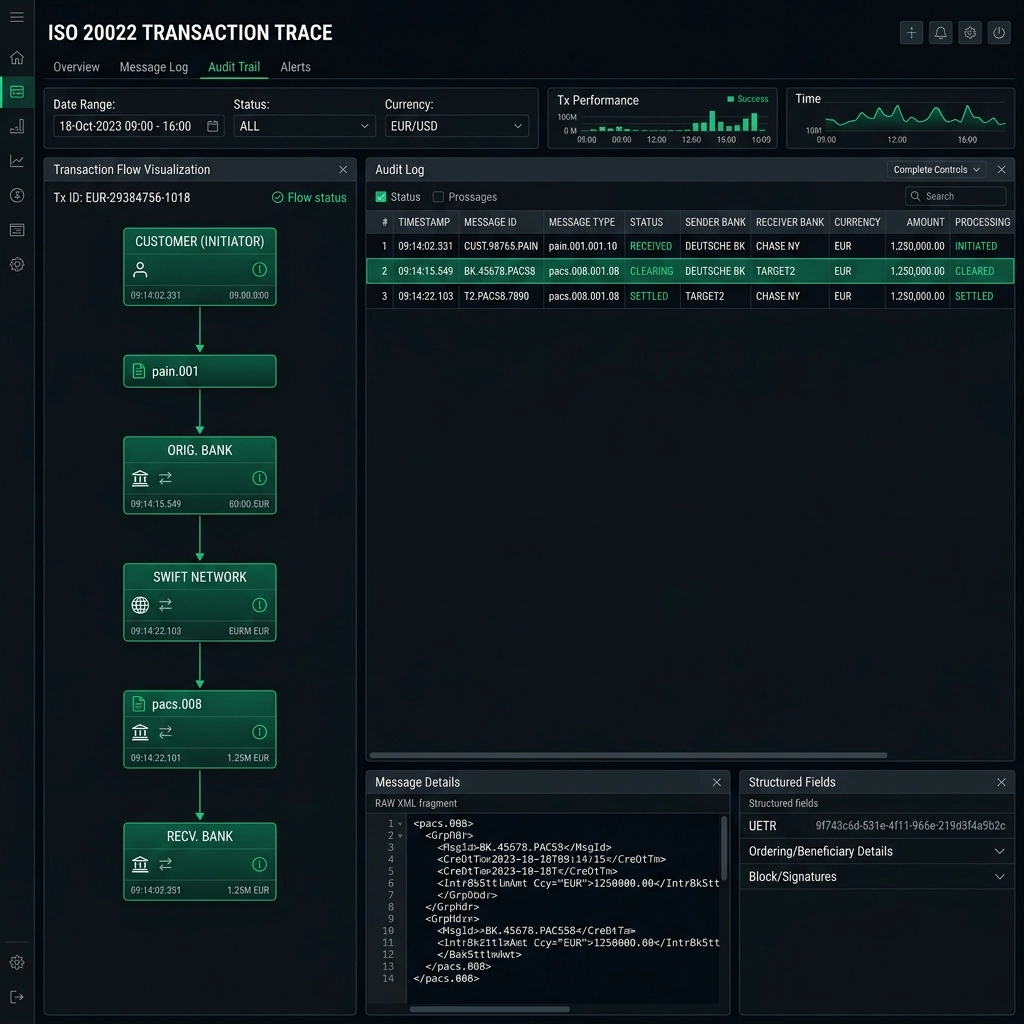This screenshot has height=1024, width=1024.
Task: Switch to the Overview tab
Action: point(76,67)
